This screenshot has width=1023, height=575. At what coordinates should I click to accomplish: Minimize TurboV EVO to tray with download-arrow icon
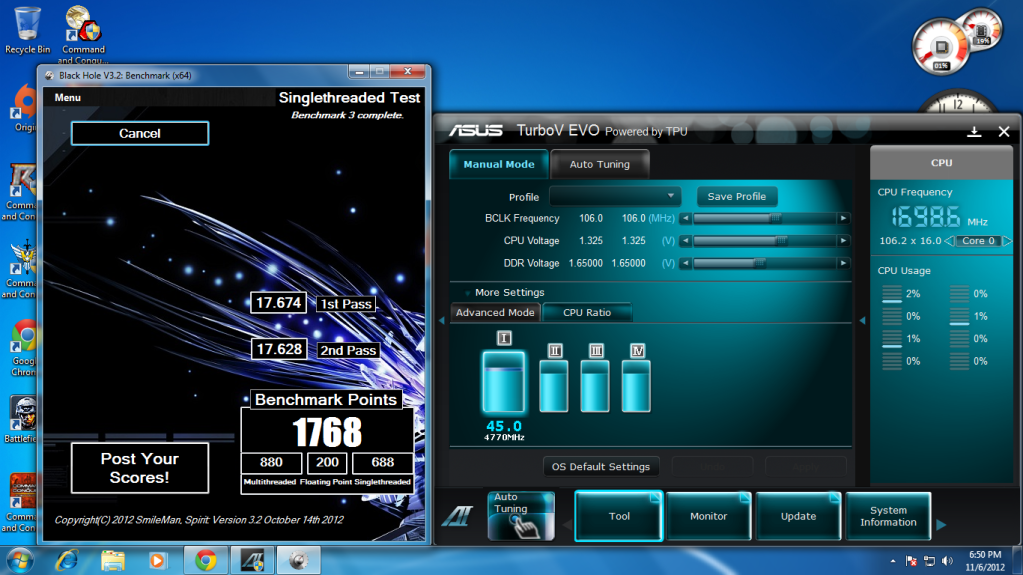pyautogui.click(x=974, y=132)
